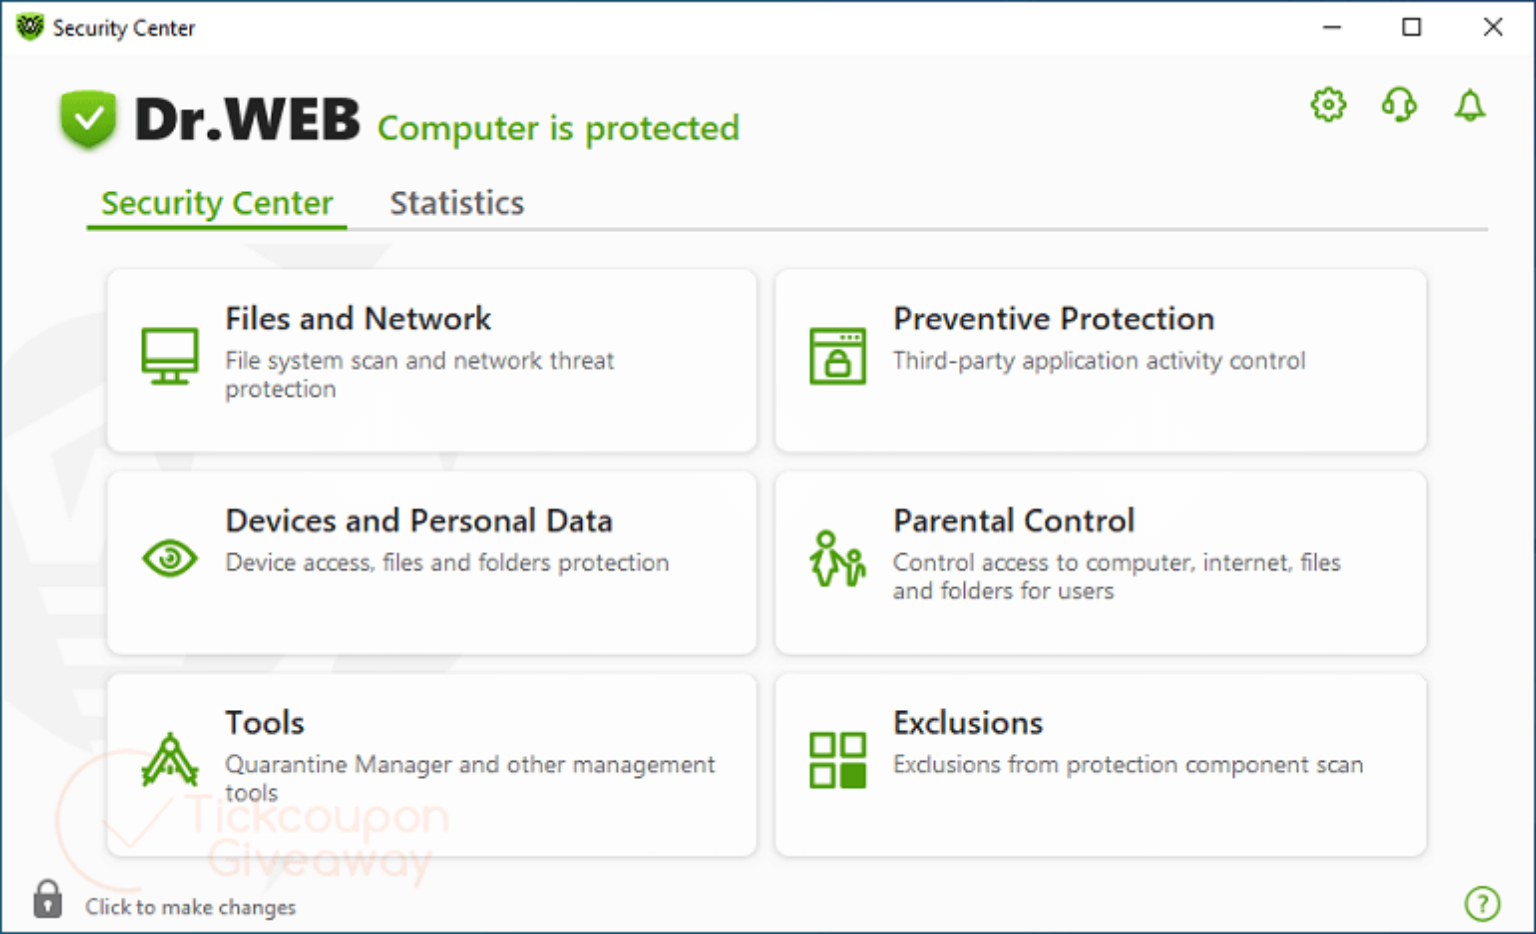1536x934 pixels.
Task: Click the Tools compass icon
Action: 169,760
